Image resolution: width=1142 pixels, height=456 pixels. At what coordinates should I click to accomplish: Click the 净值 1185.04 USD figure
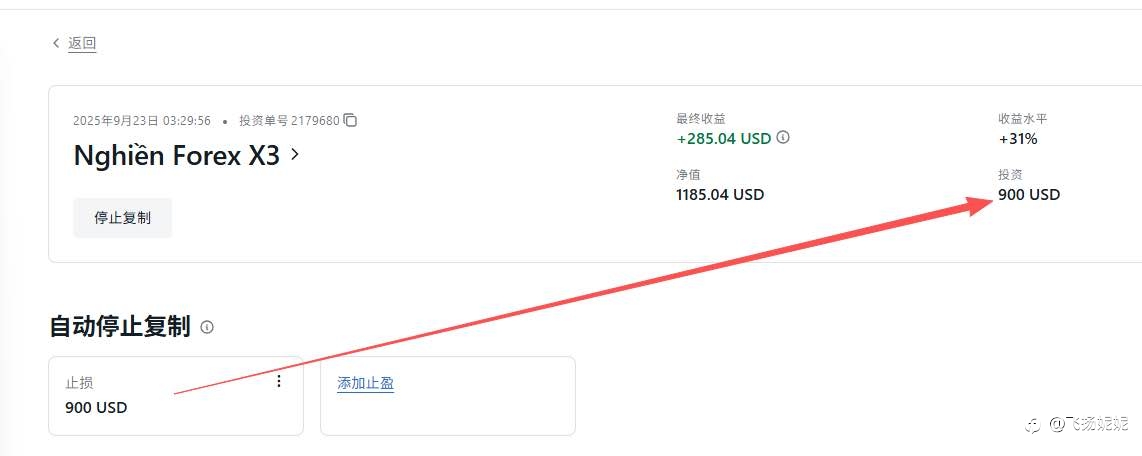pos(719,194)
